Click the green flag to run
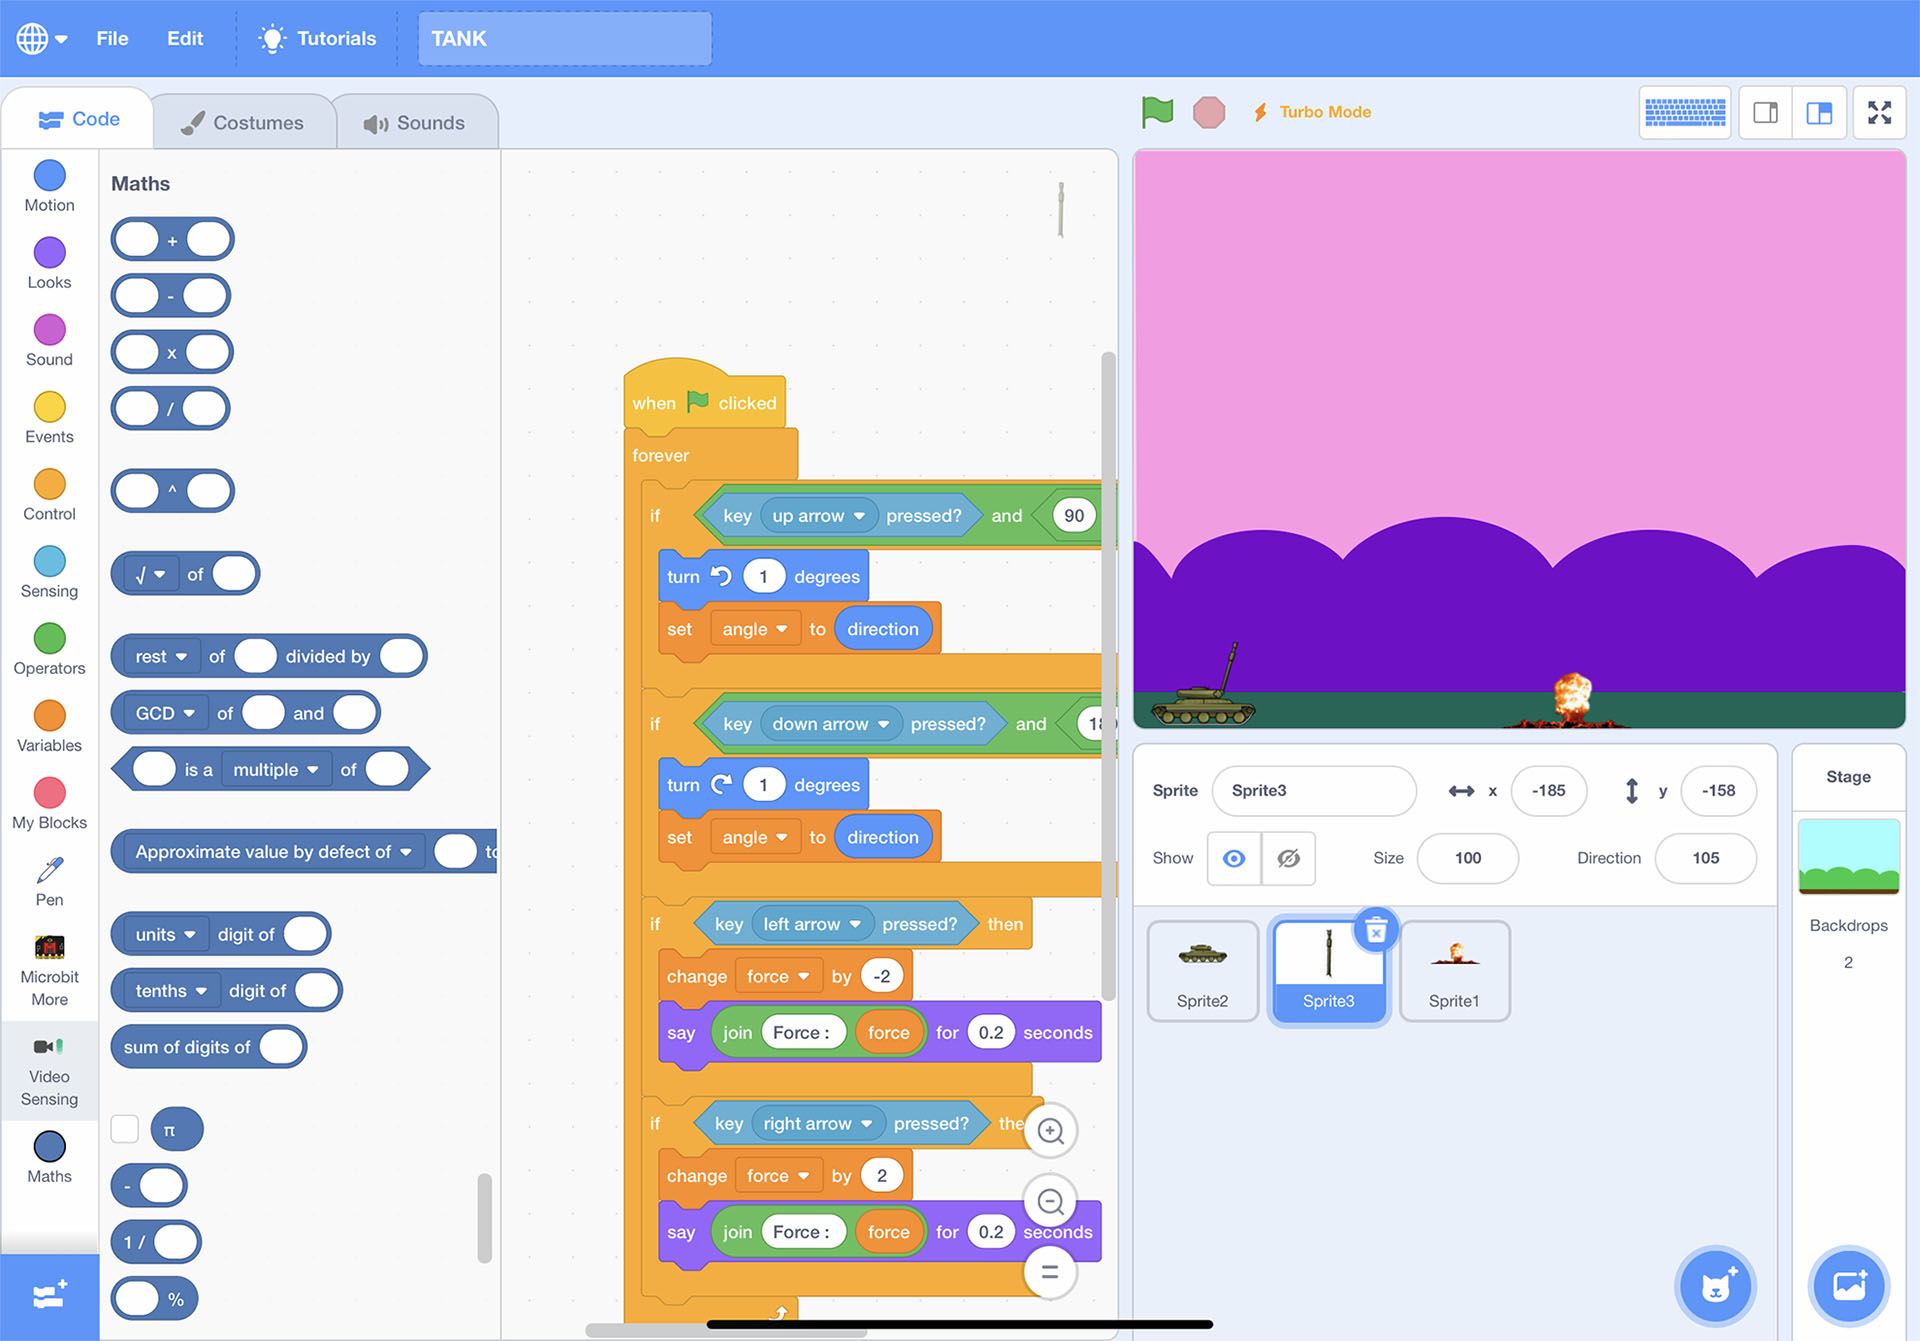Viewport: 1920px width, 1341px height. pos(1157,112)
